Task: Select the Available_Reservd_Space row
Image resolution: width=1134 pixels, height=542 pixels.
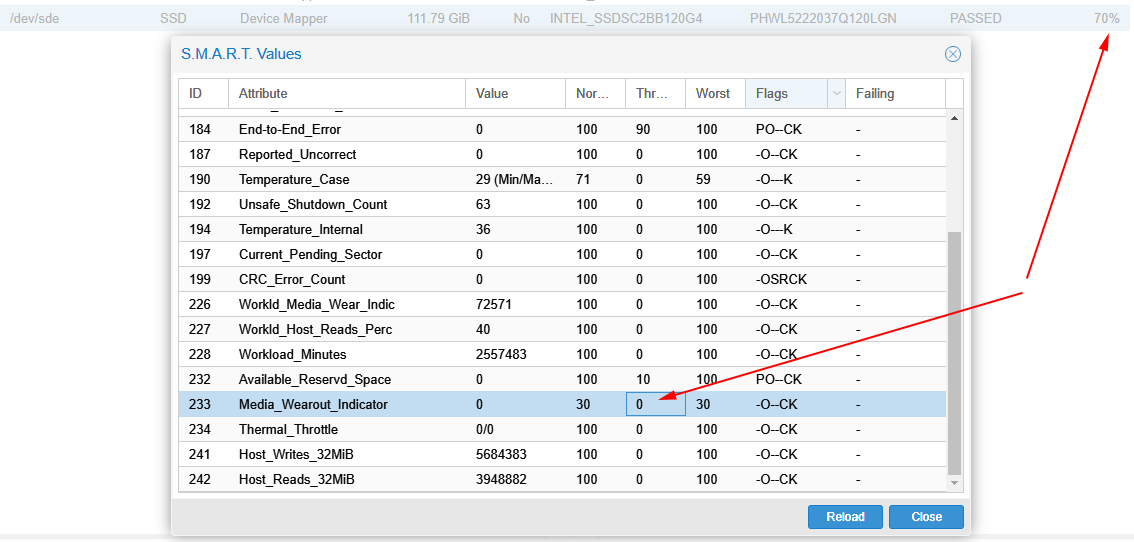Action: (563, 379)
